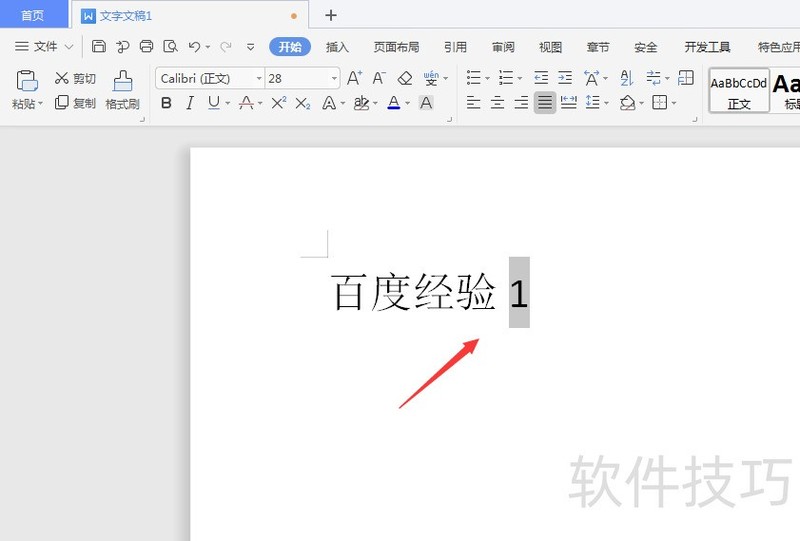
Task: Copy selection with 复制 button
Action: [x=75, y=103]
